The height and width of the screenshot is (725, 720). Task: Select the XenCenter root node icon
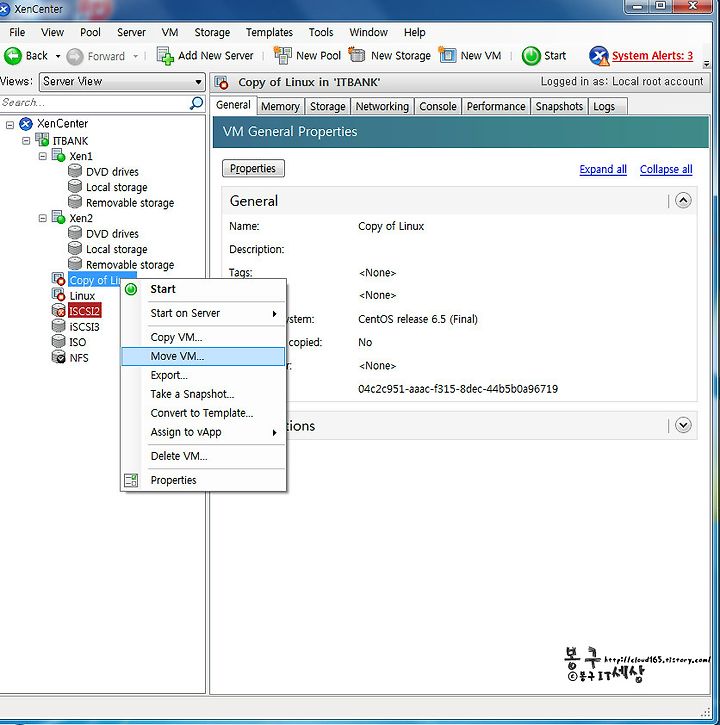point(26,124)
